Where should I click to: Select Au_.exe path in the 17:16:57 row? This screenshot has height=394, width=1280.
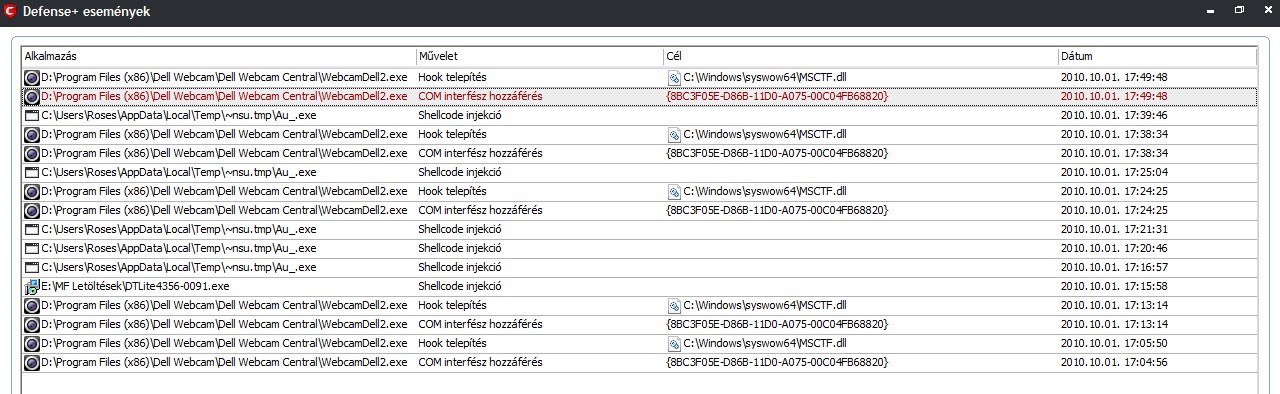tap(179, 267)
